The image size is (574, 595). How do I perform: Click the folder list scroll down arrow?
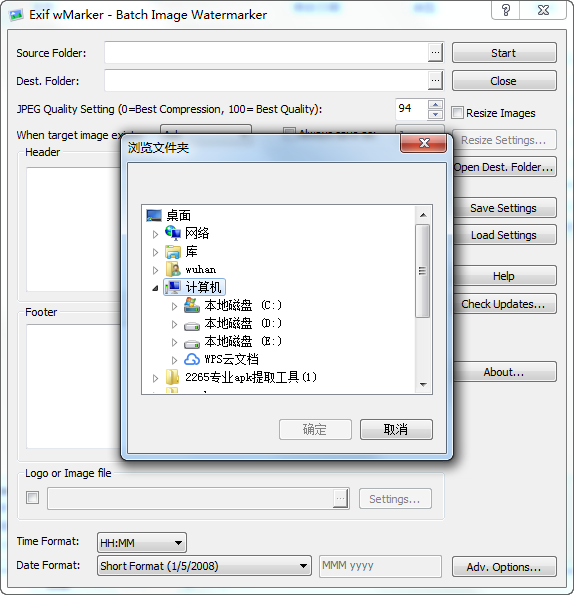(423, 385)
